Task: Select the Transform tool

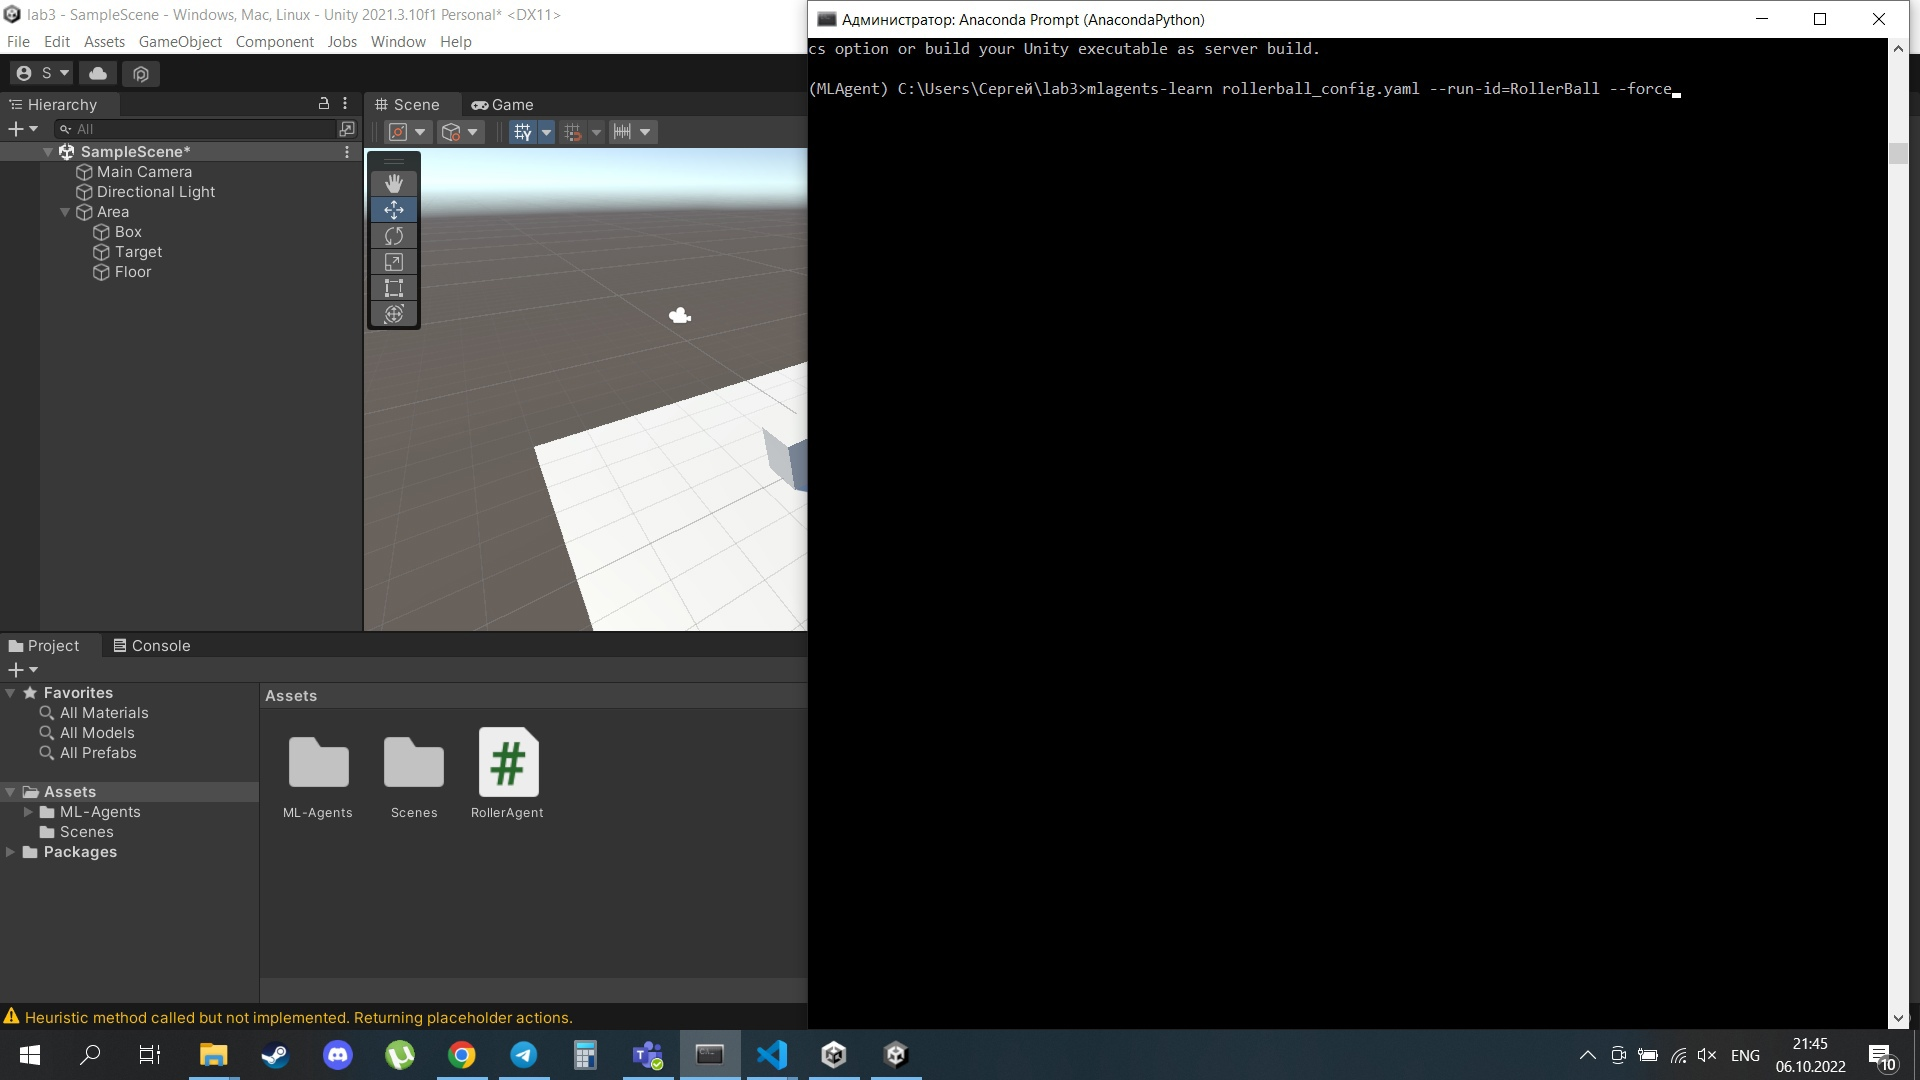Action: (394, 314)
